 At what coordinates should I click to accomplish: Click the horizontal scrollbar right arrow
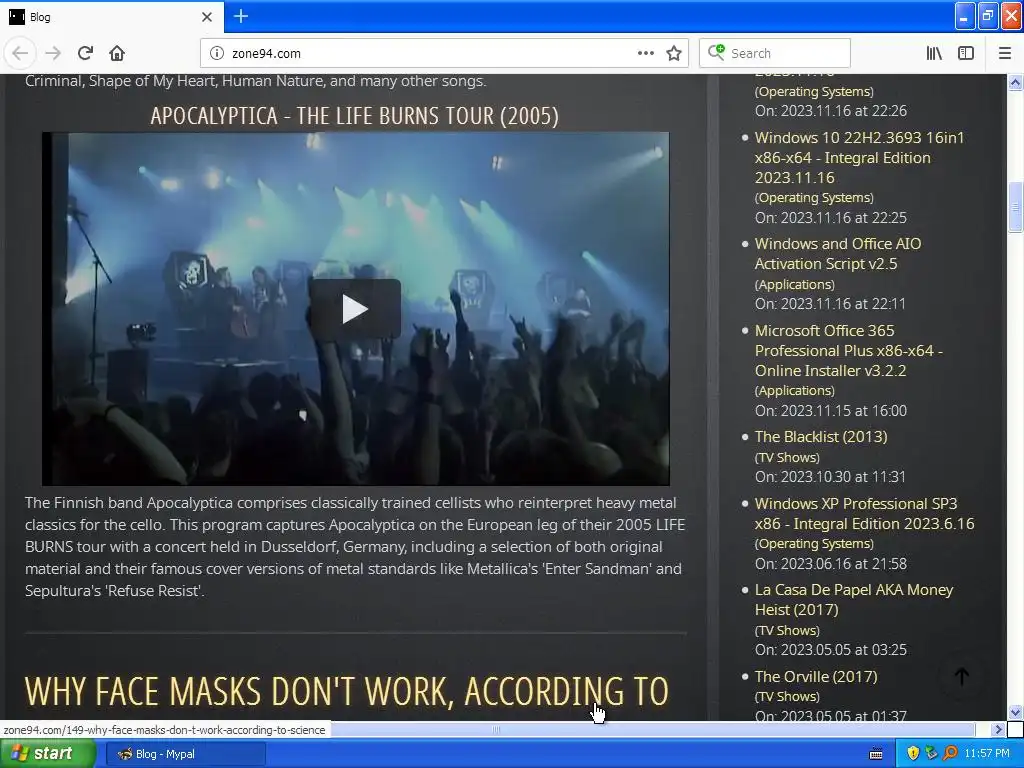pos(999,729)
